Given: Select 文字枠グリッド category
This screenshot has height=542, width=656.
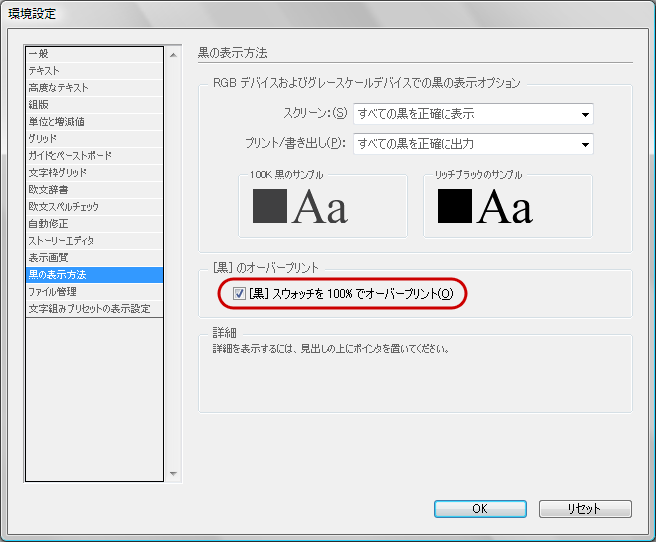Looking at the screenshot, I should [94, 173].
